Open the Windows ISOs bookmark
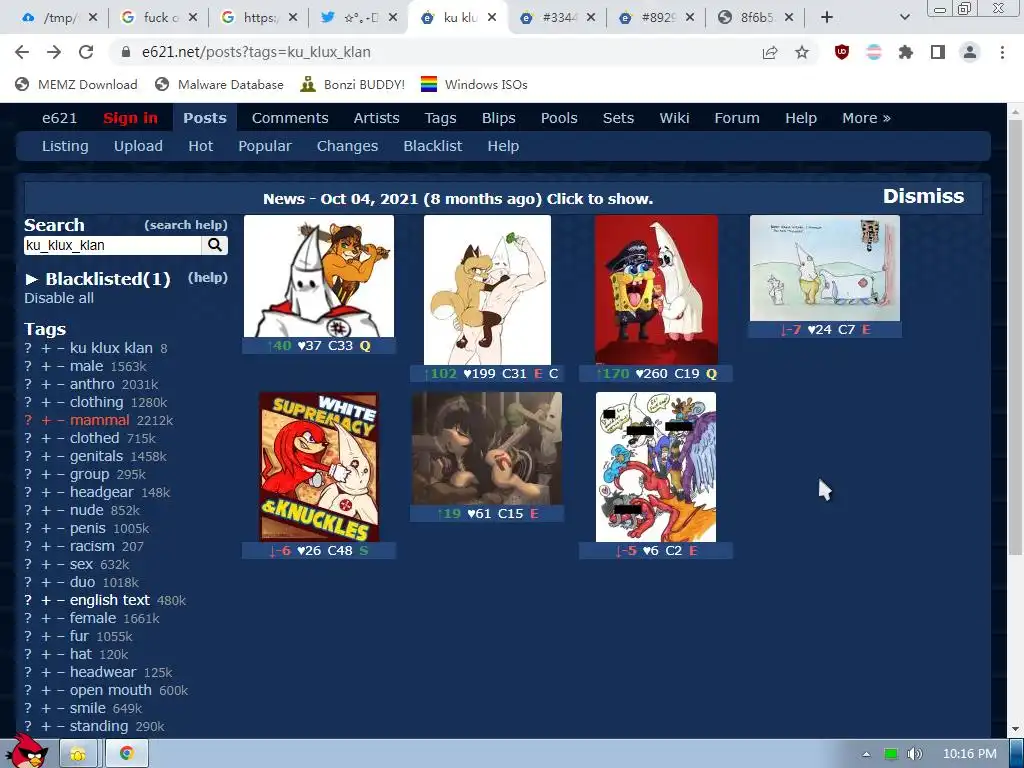 [474, 84]
